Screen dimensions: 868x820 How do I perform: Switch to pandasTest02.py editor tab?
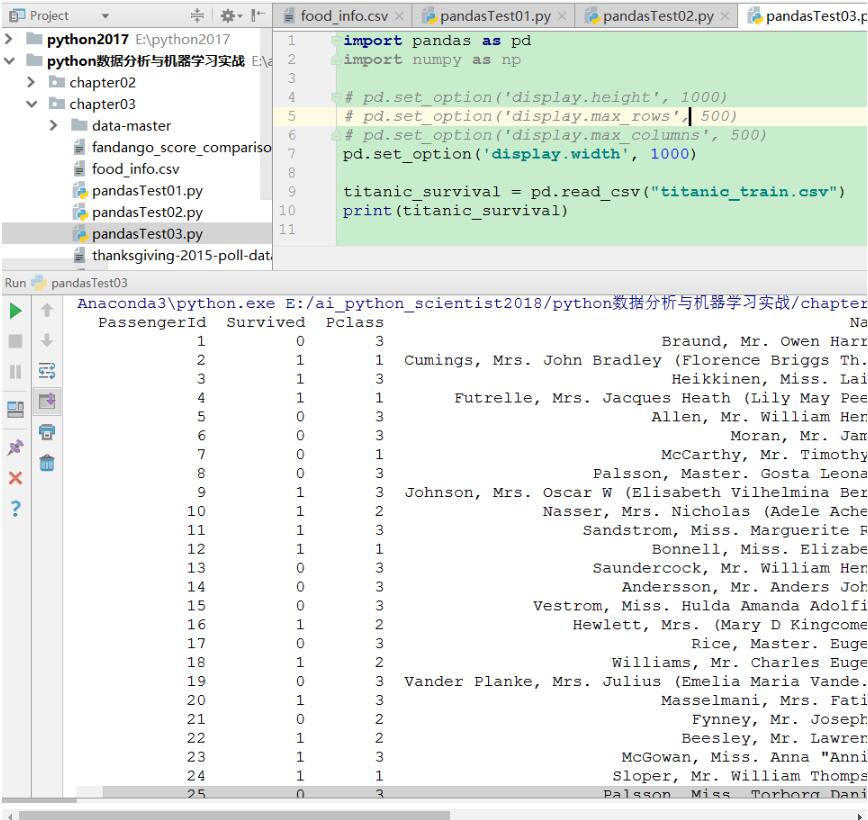tap(658, 16)
